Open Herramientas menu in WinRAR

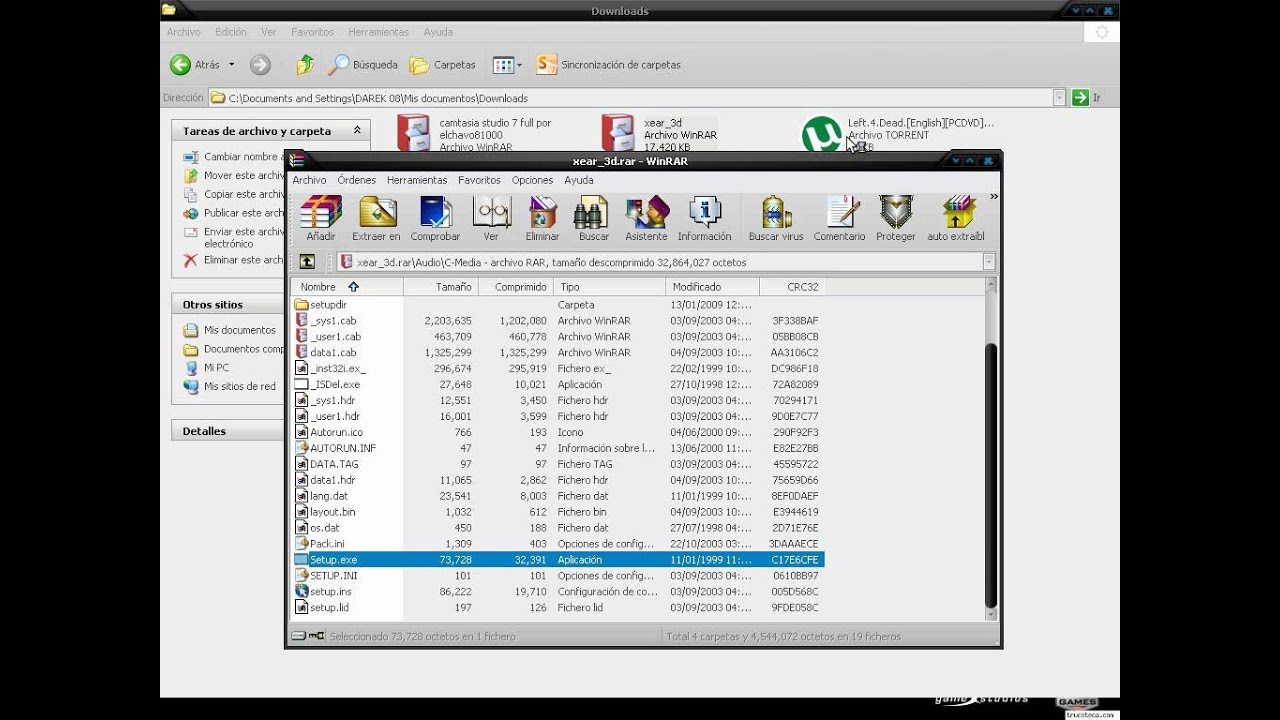click(x=417, y=180)
